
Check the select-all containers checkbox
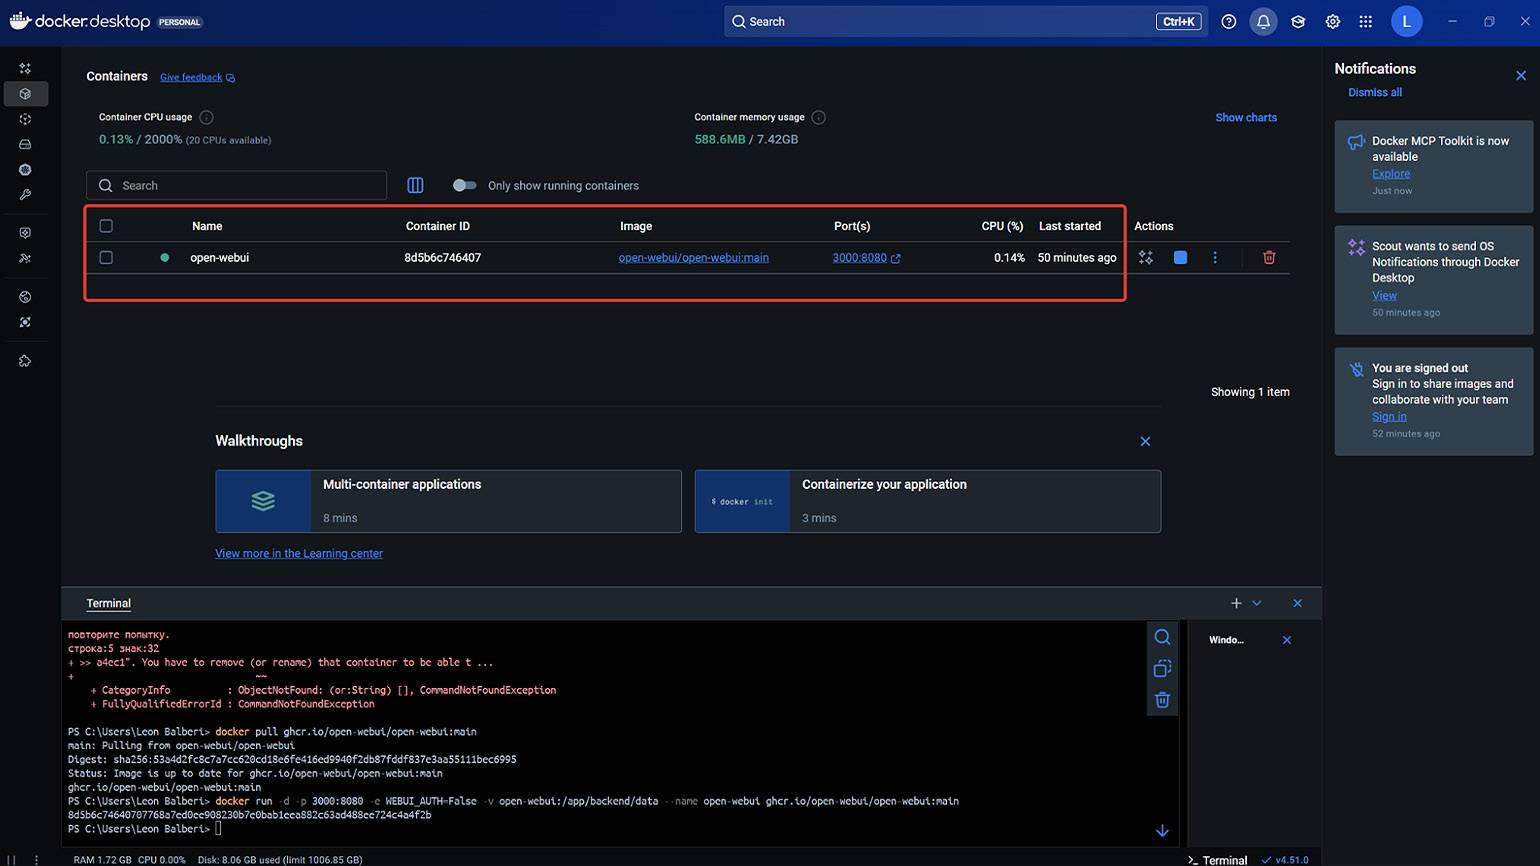pos(106,226)
